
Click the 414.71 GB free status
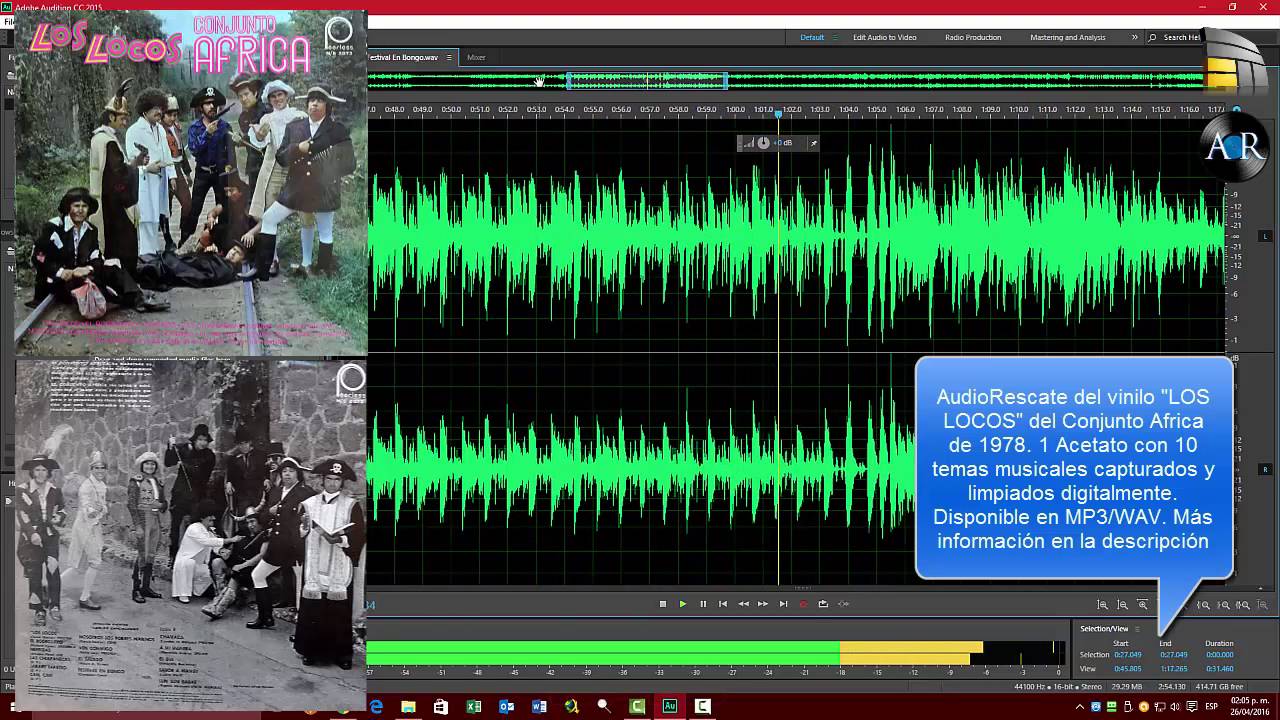(1218, 687)
